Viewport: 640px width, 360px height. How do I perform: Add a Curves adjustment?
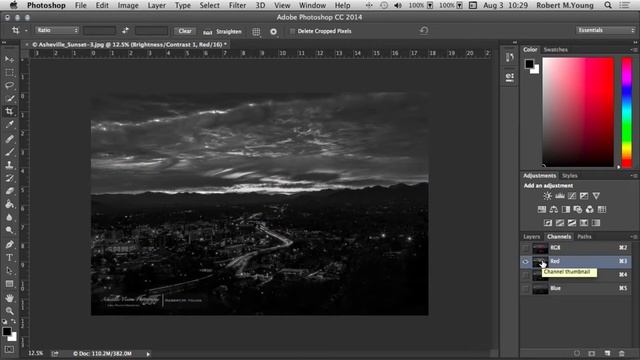click(x=572, y=196)
